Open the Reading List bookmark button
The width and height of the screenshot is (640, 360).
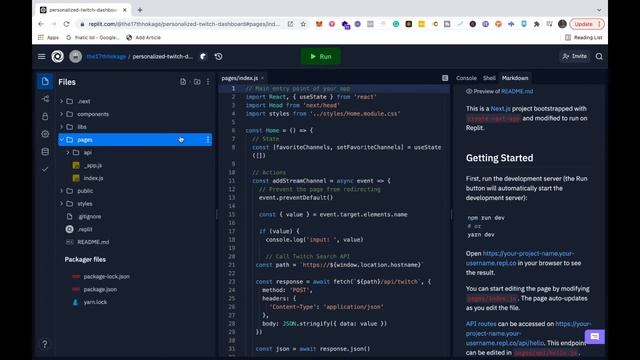pyautogui.click(x=584, y=38)
